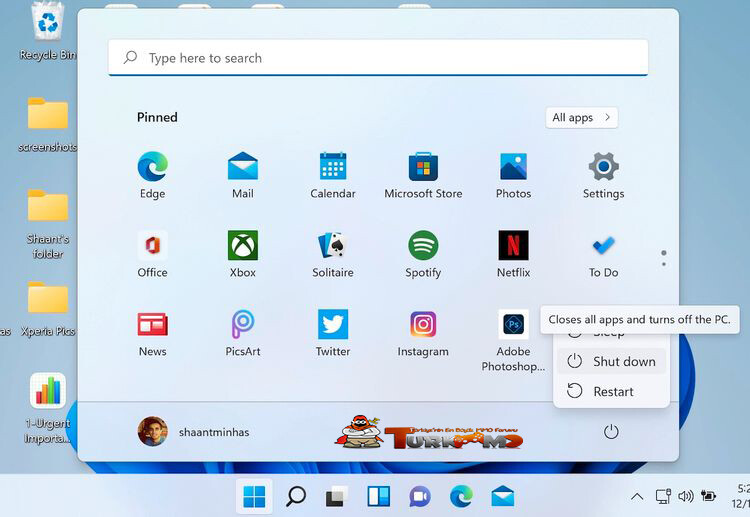Open Task View on the taskbar
This screenshot has width=750, height=517.
(337, 496)
